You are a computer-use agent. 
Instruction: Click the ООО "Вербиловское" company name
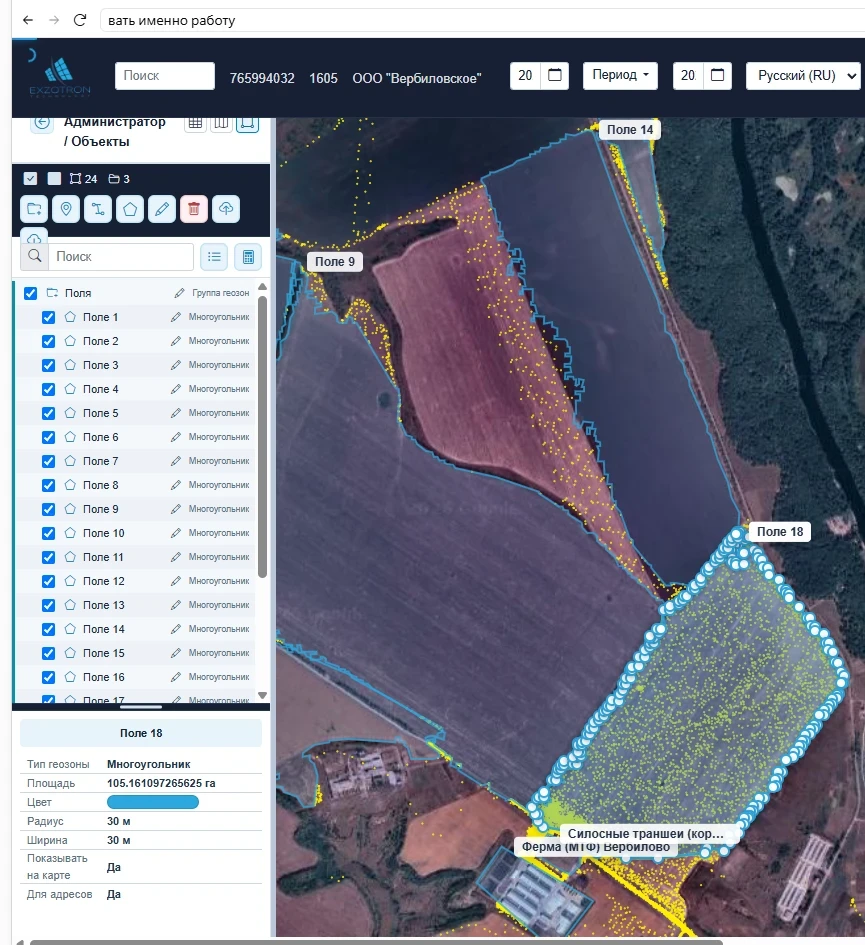click(x=417, y=78)
